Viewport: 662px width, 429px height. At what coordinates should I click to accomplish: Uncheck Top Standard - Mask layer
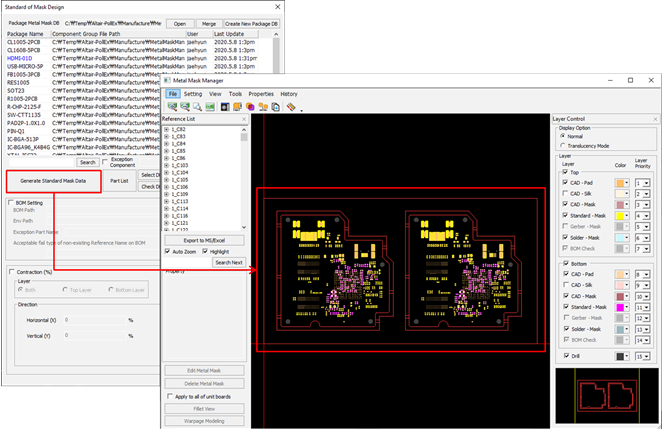(x=564, y=214)
